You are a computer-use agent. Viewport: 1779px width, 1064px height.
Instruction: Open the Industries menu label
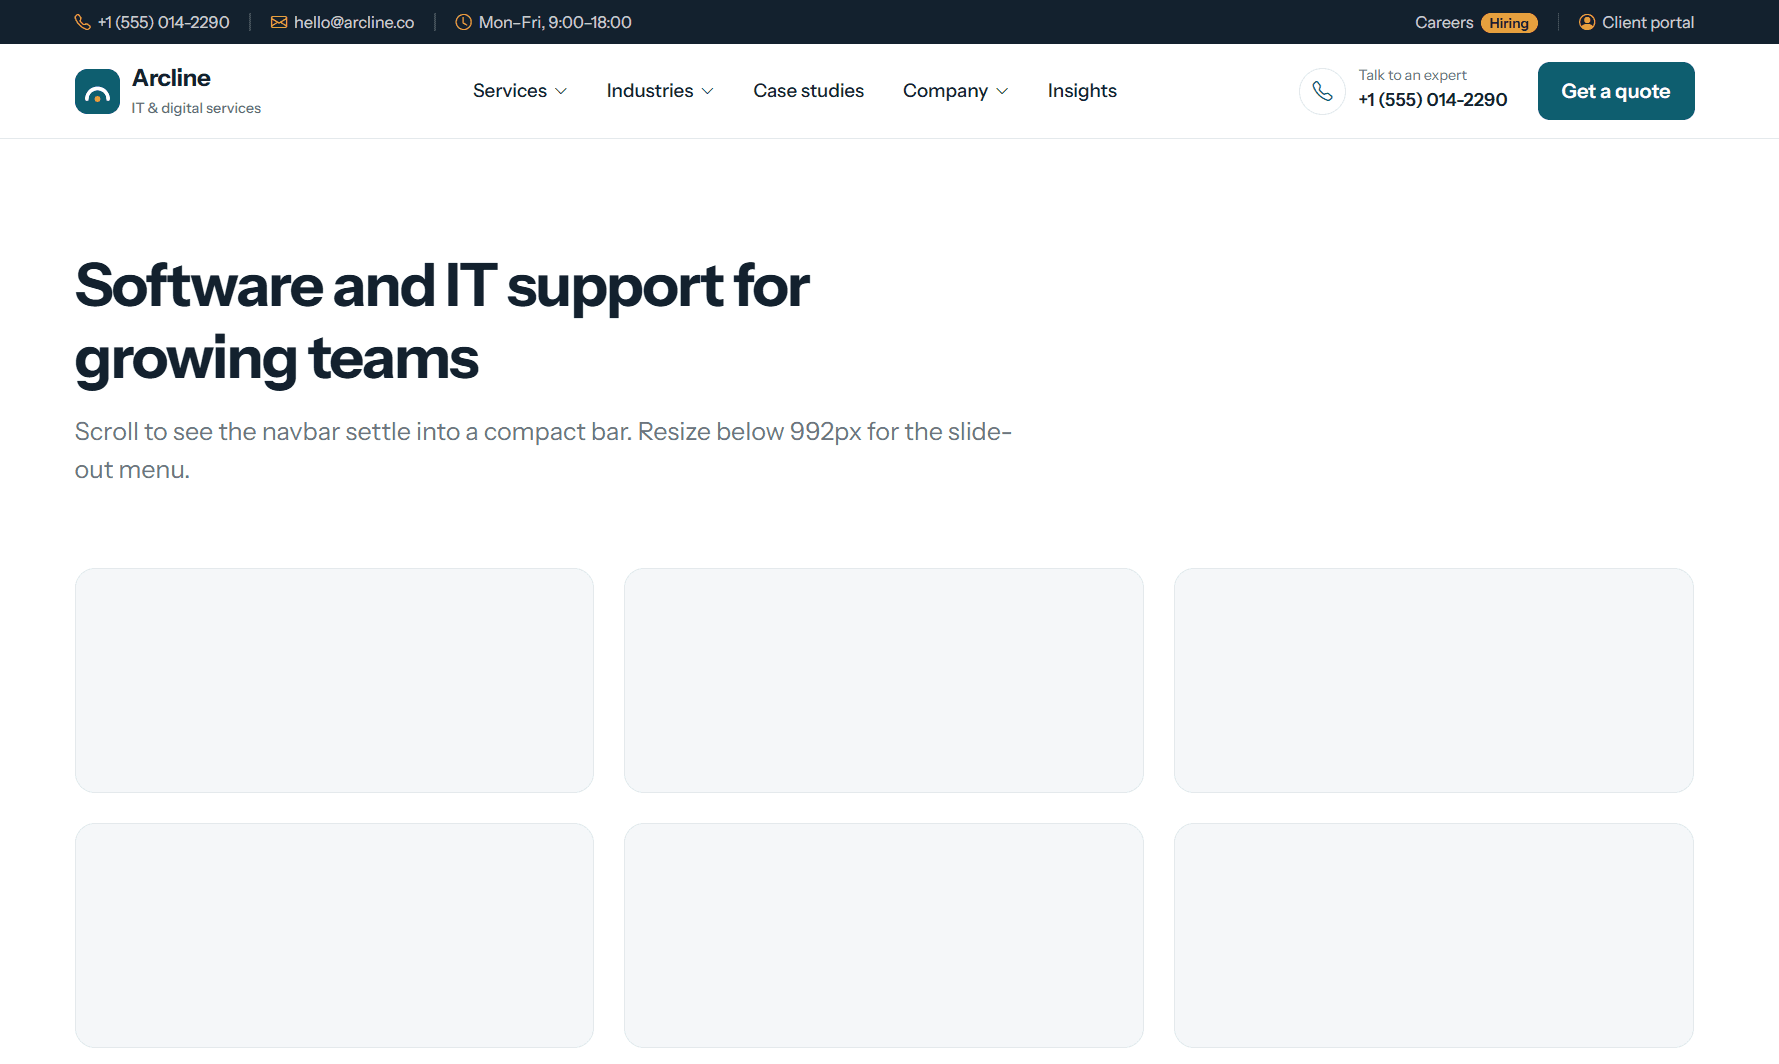(650, 91)
